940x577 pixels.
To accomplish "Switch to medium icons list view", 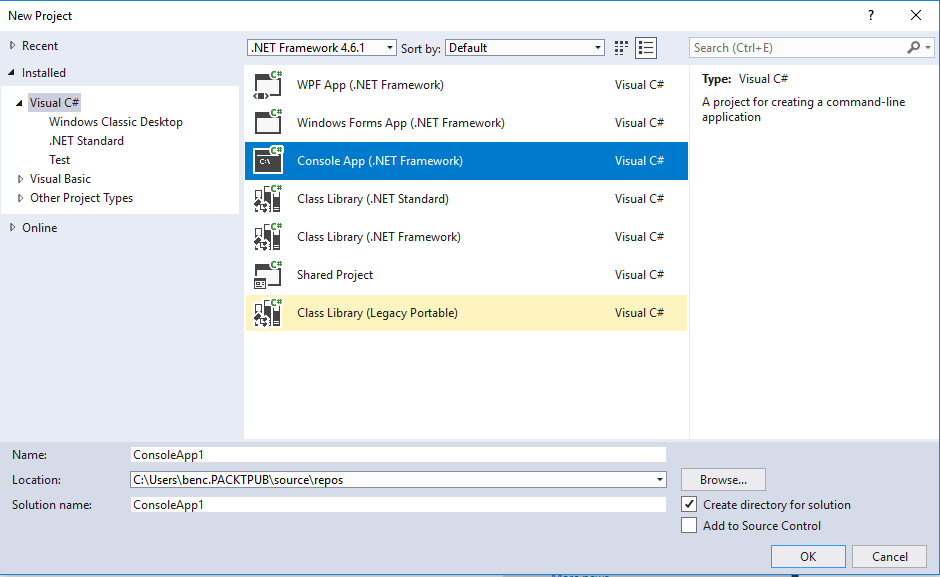I will pos(646,48).
